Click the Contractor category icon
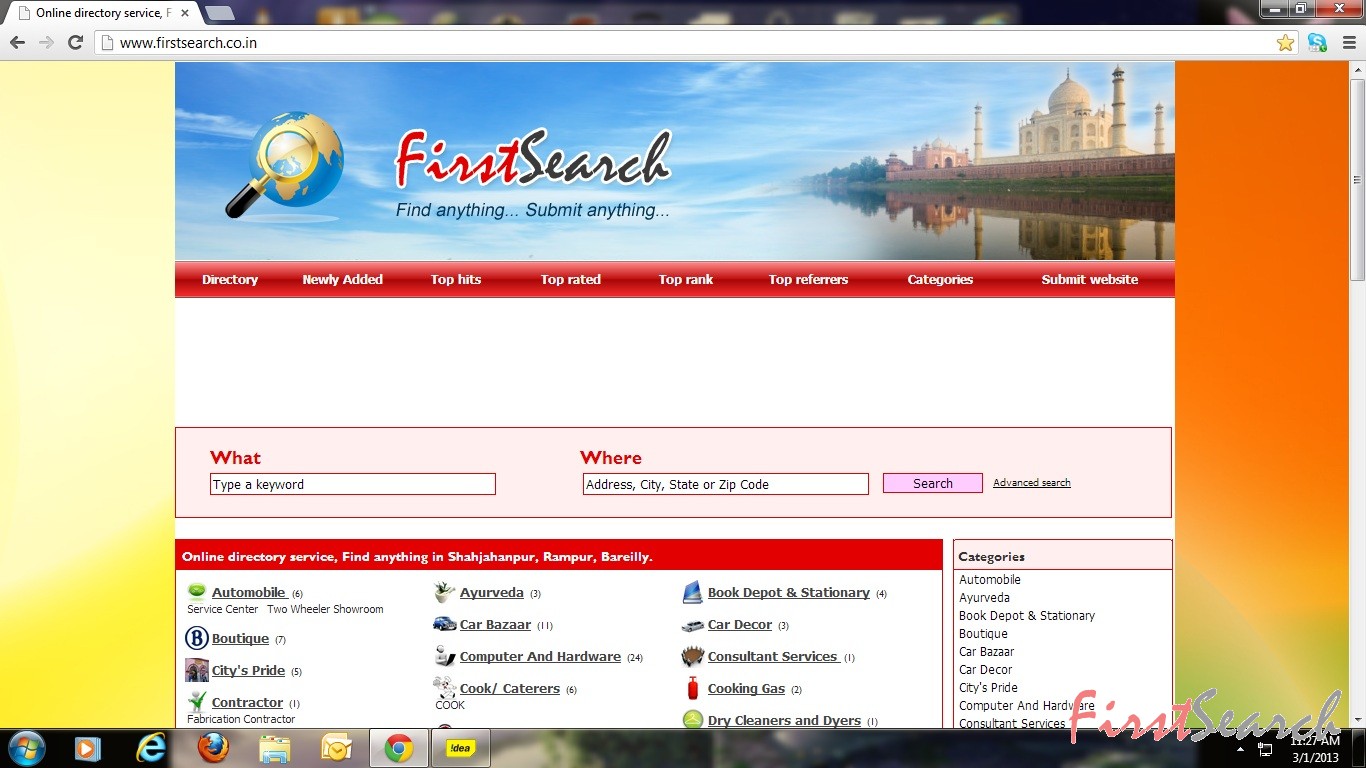 (196, 702)
